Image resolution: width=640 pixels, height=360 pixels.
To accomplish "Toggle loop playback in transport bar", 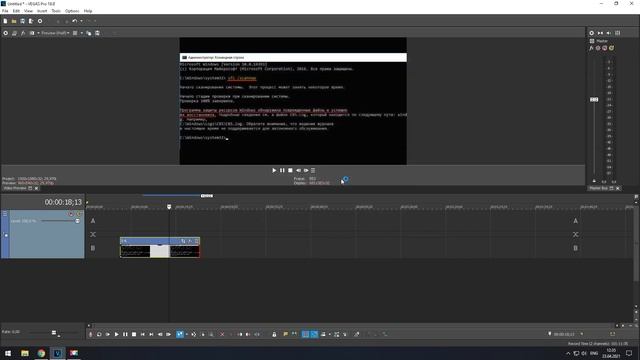I will coord(99,334).
